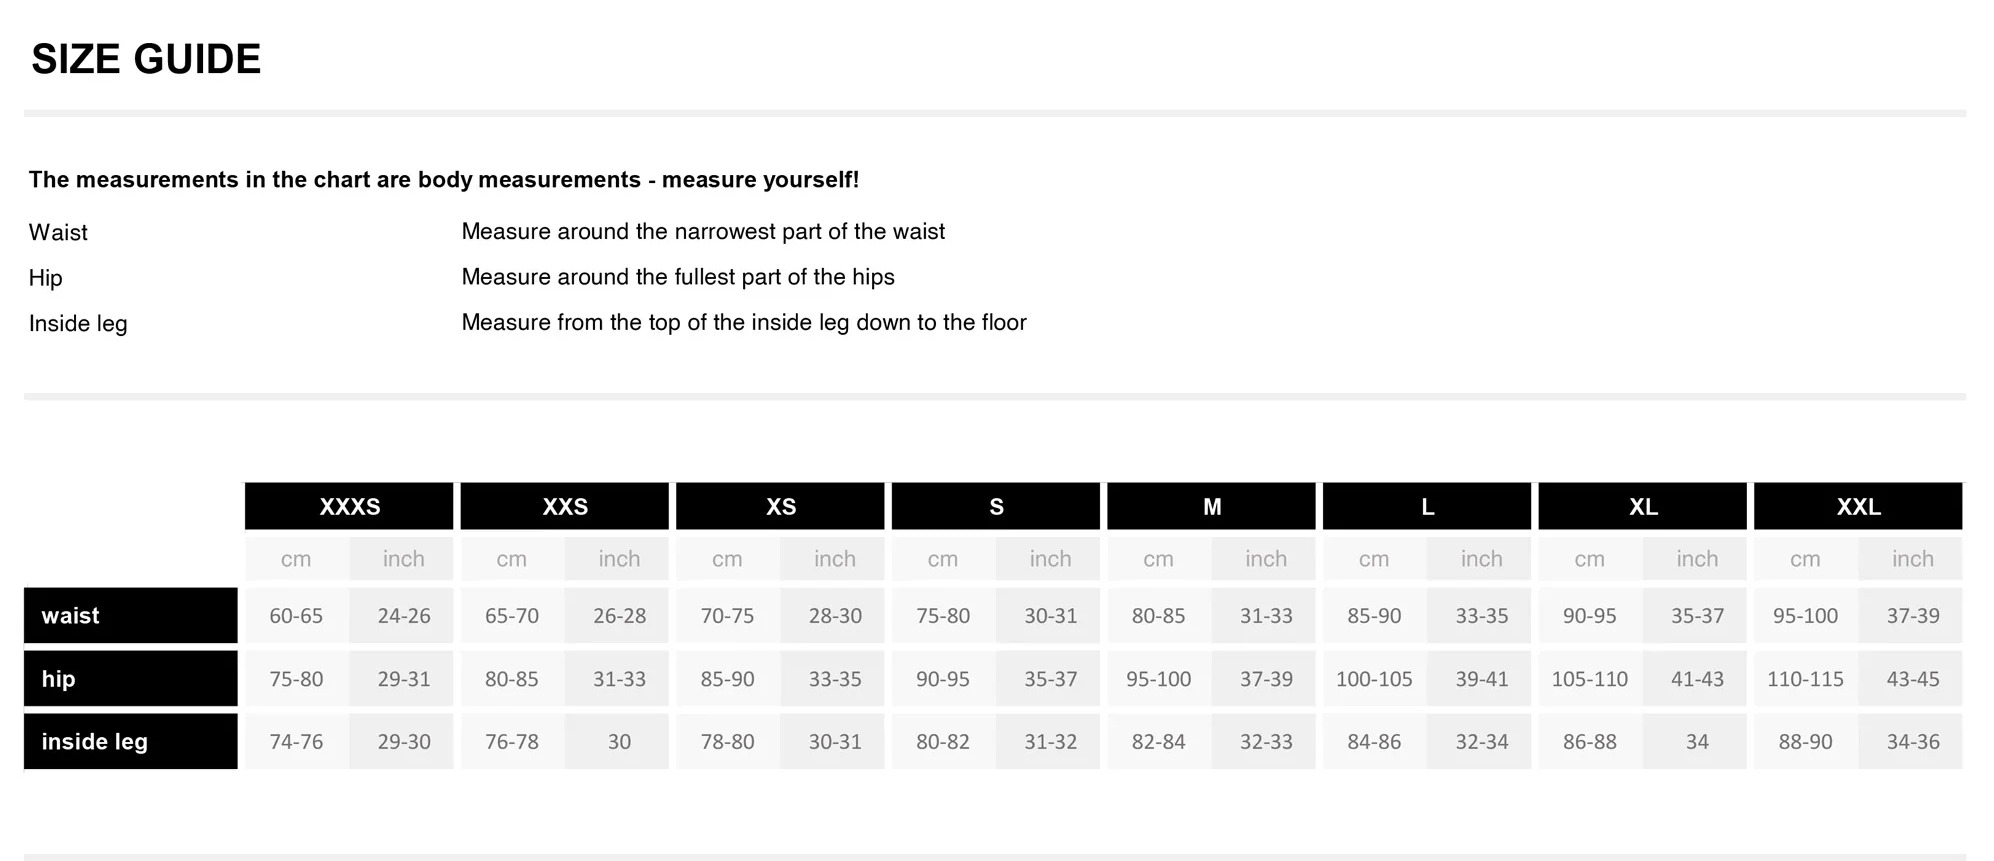Click inside leg 34-36 inch for XXL
This screenshot has width=1994, height=861.
click(1912, 741)
